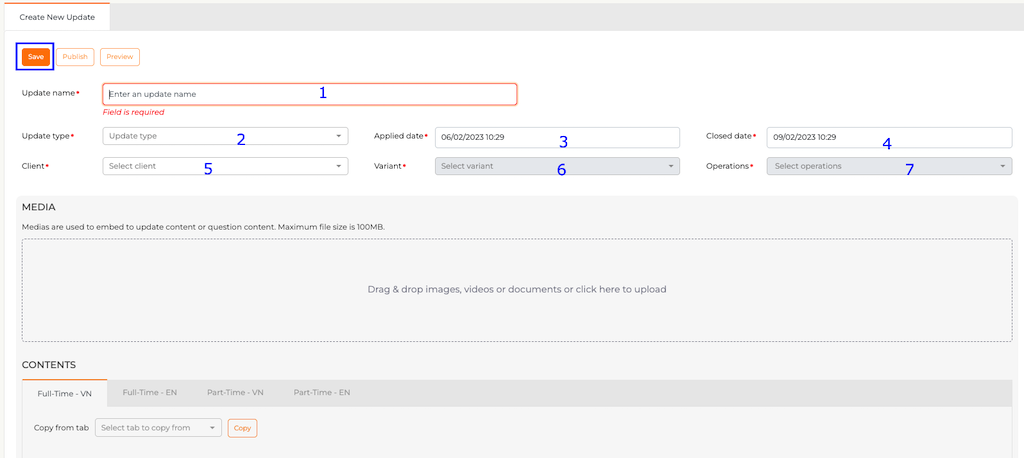This screenshot has height=458, width=1024.
Task: Click the Operations dropdown arrow icon
Action: coord(1003,166)
